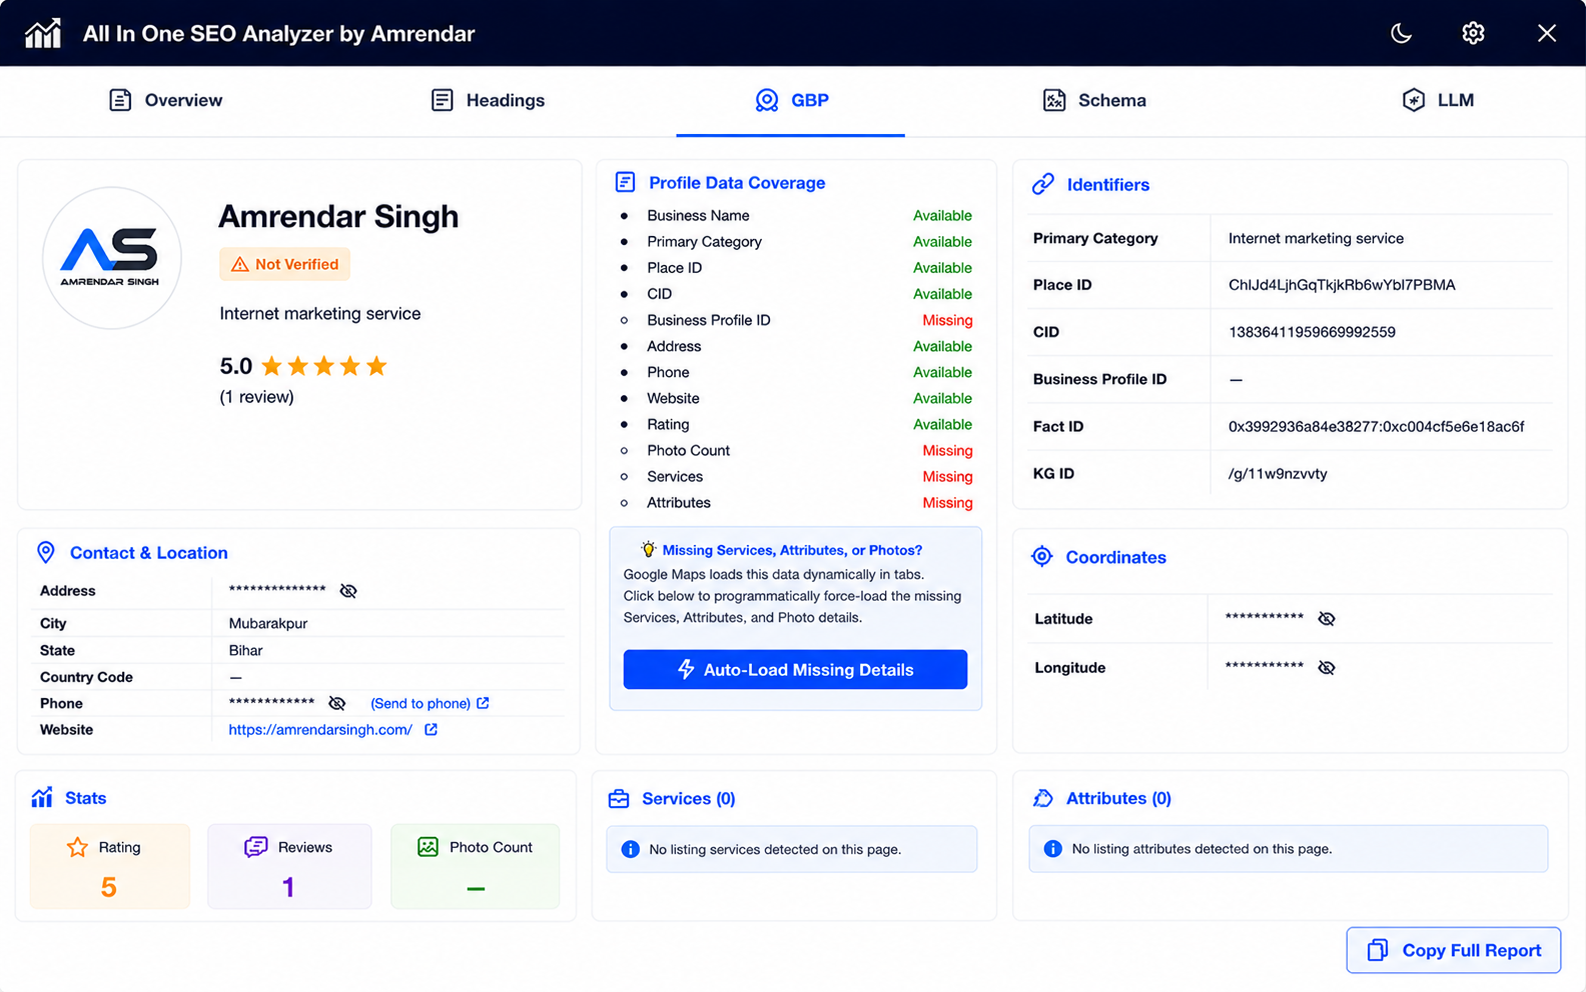Image resolution: width=1586 pixels, height=992 pixels.
Task: Click the Stats chart icon
Action: 42,797
